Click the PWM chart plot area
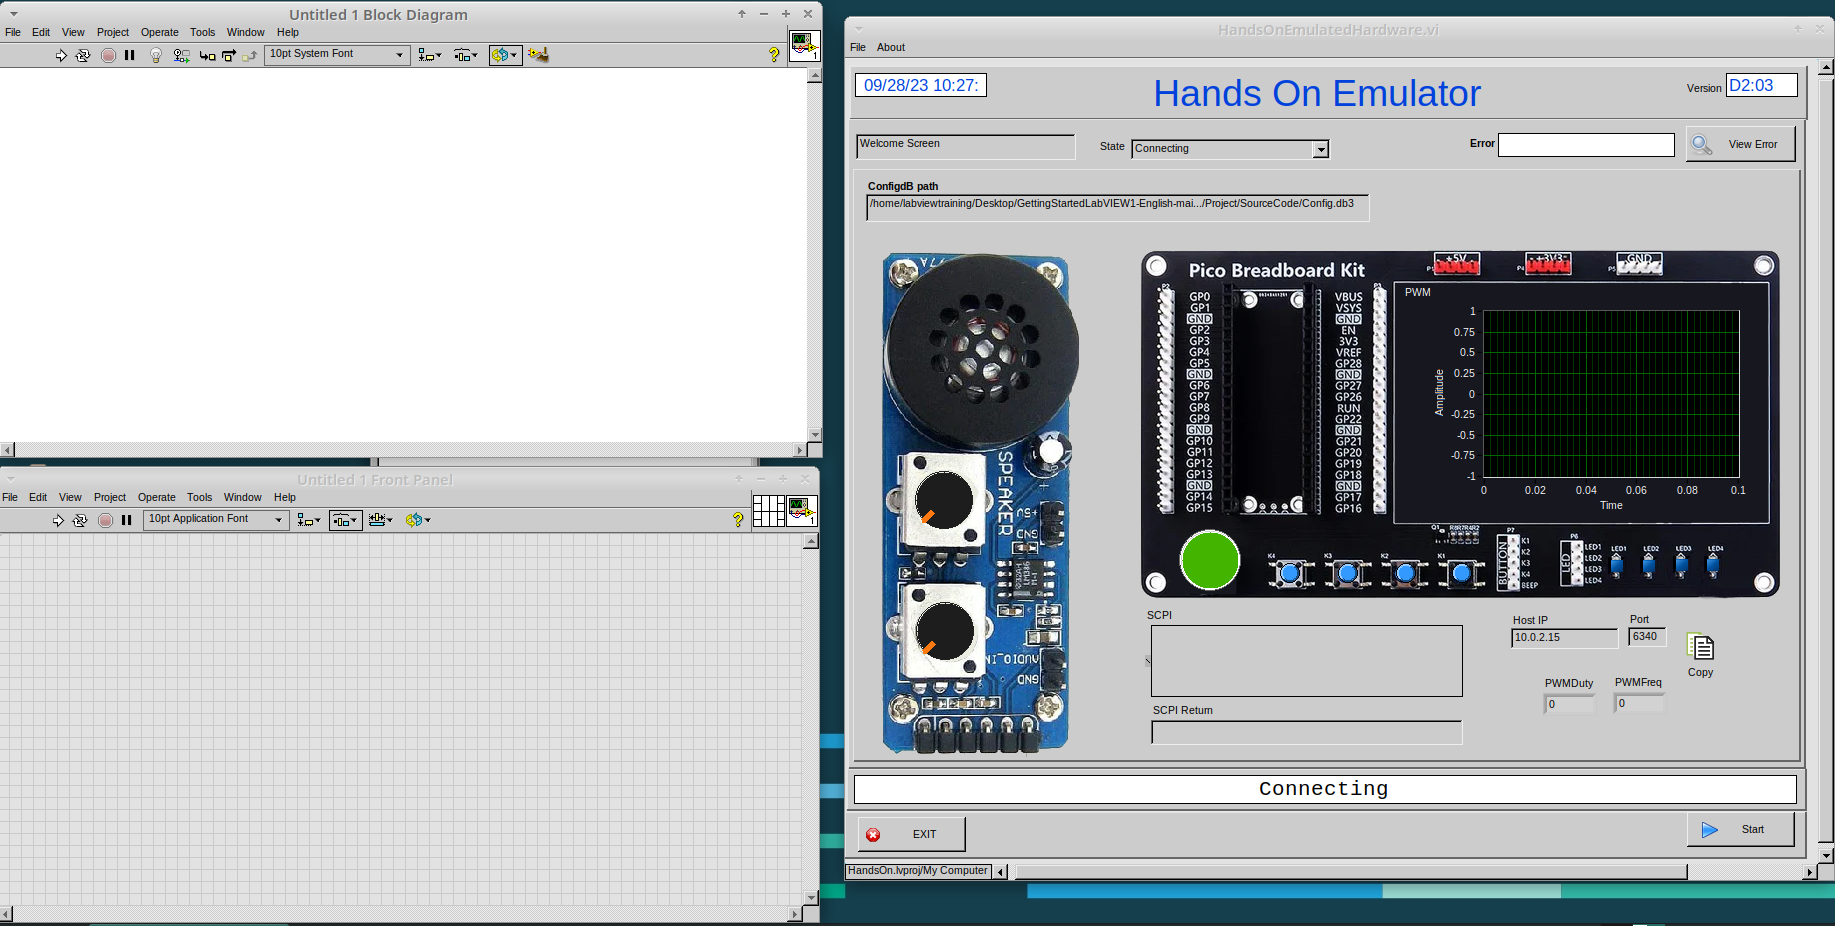Screen dimensions: 1835x926 (1611, 394)
